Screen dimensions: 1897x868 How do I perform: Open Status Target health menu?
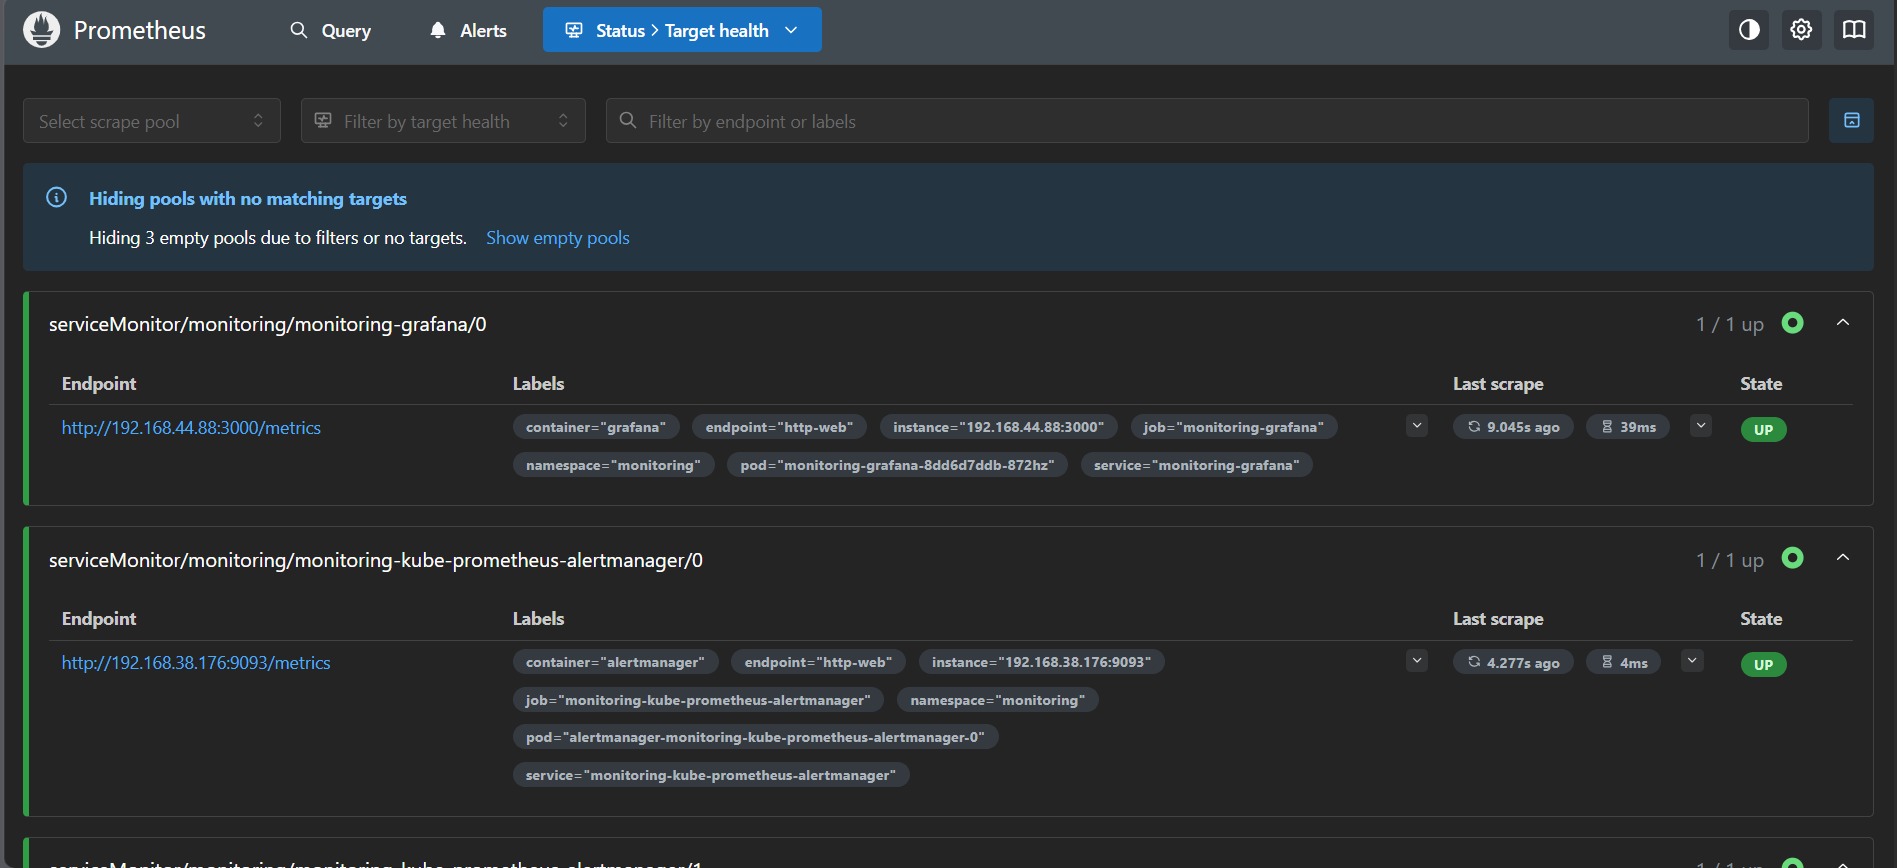(682, 30)
